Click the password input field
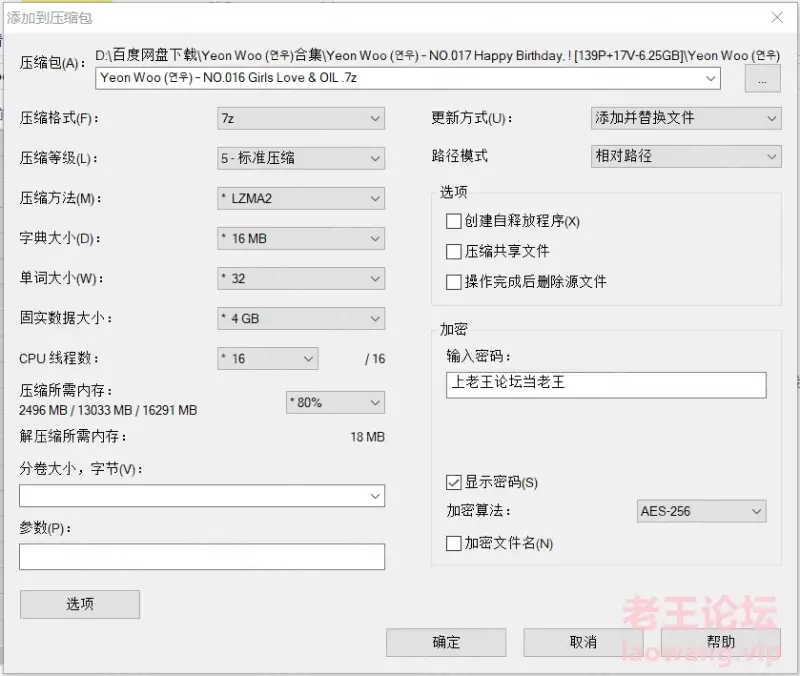The width and height of the screenshot is (800, 676). [606, 385]
